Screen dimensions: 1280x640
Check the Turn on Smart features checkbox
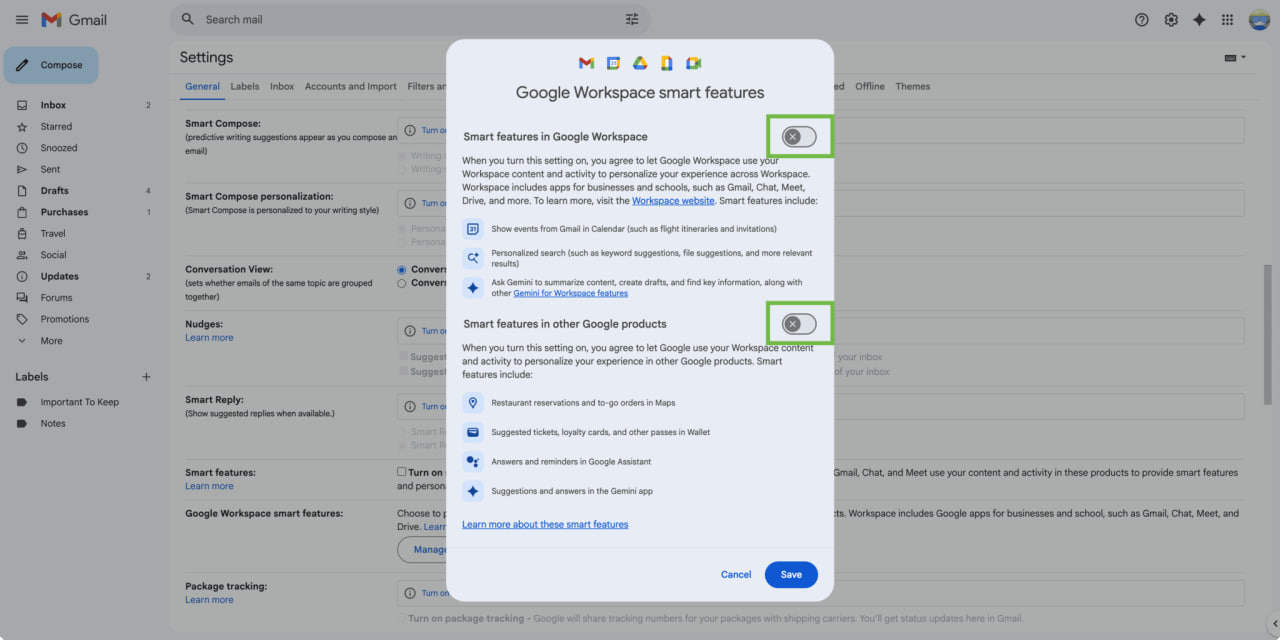pos(402,472)
